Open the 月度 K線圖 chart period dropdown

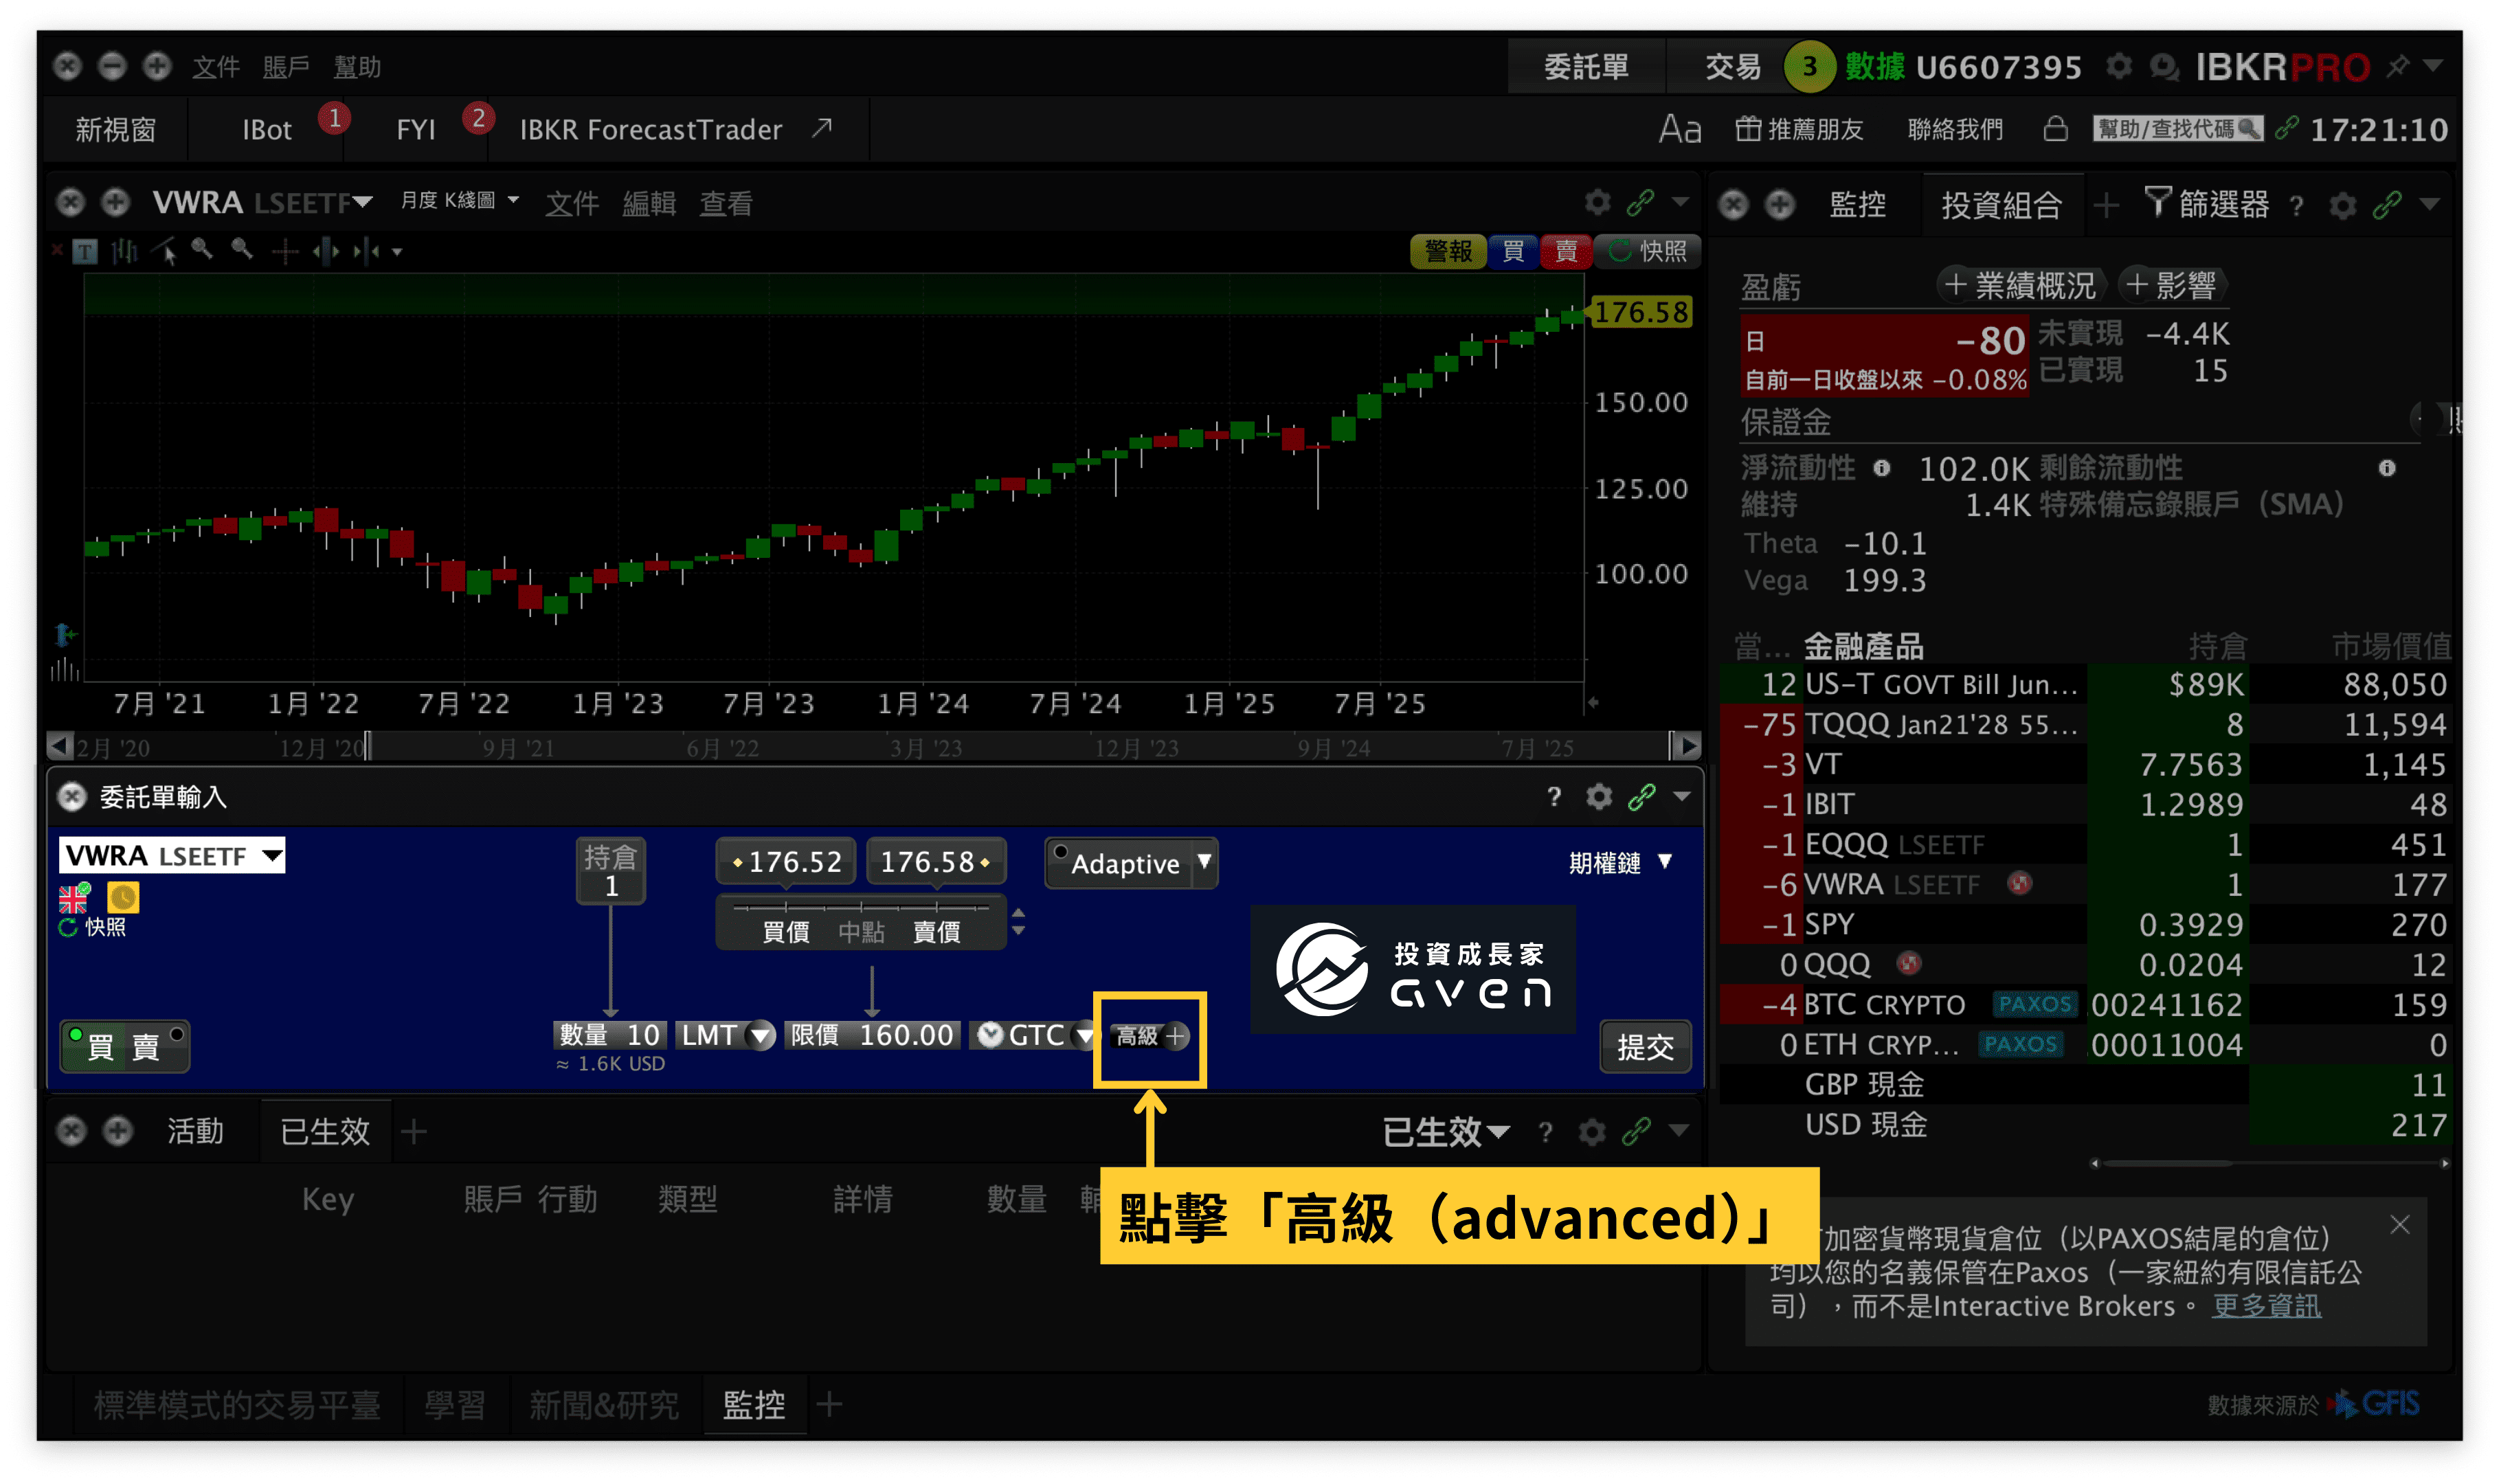tap(461, 200)
